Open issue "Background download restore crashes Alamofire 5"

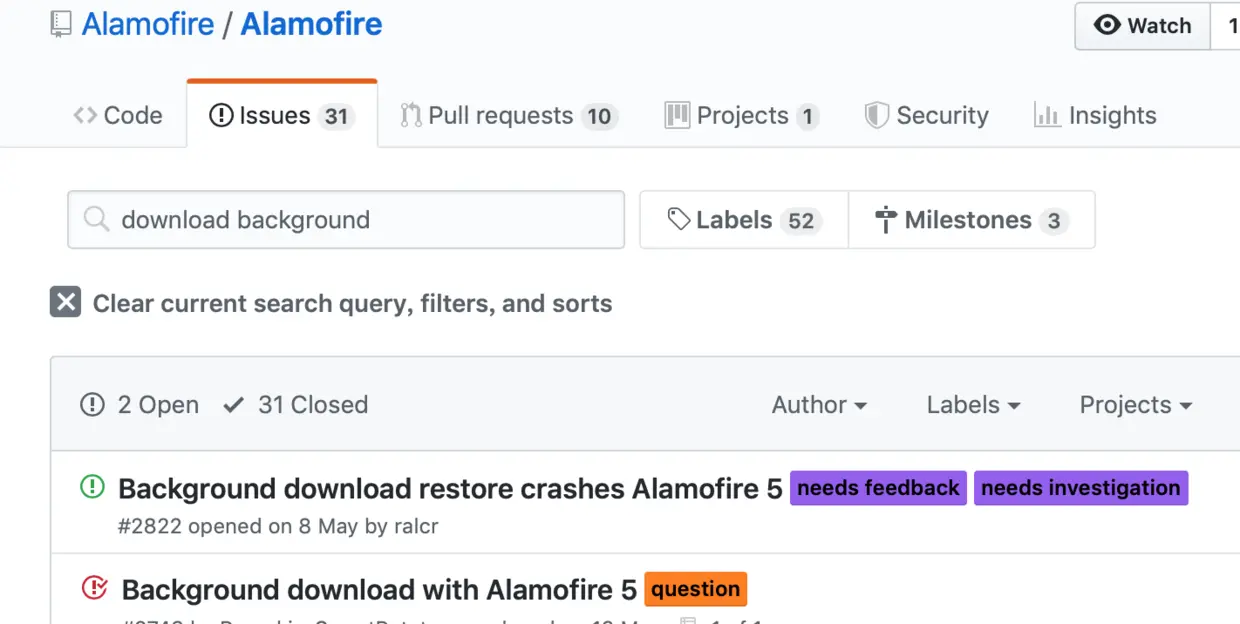pos(450,488)
